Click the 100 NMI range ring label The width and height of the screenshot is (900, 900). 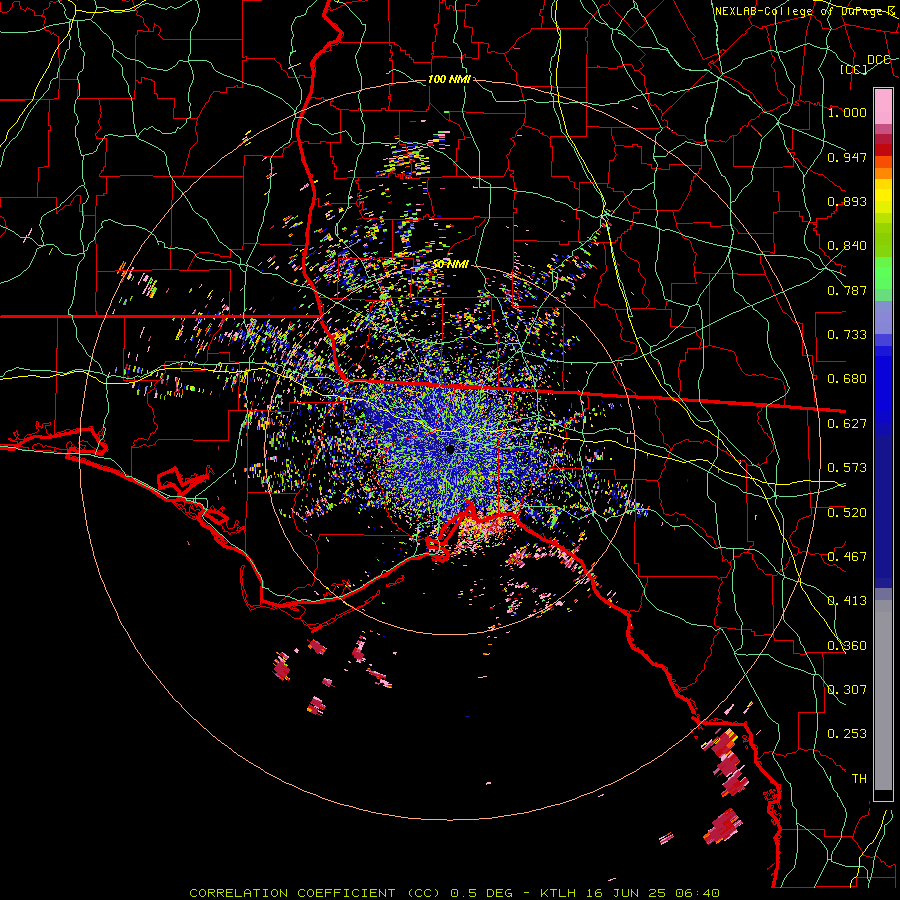(449, 79)
